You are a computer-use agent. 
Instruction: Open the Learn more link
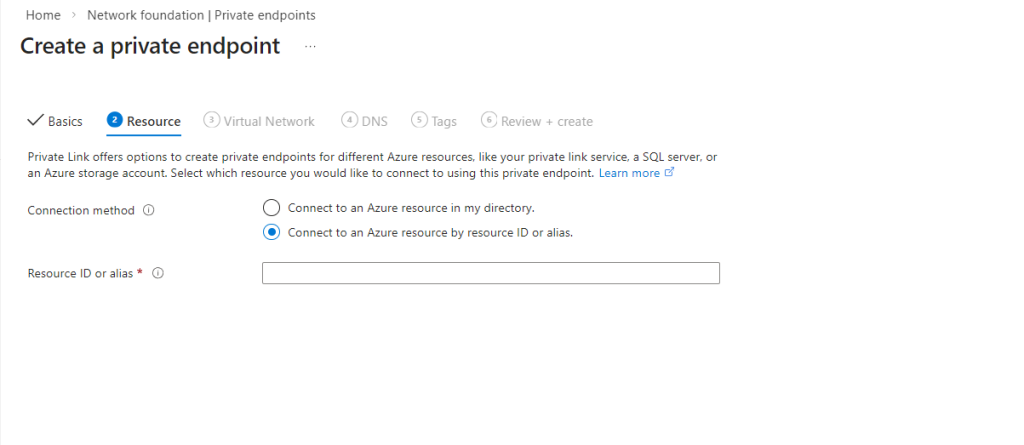point(629,173)
